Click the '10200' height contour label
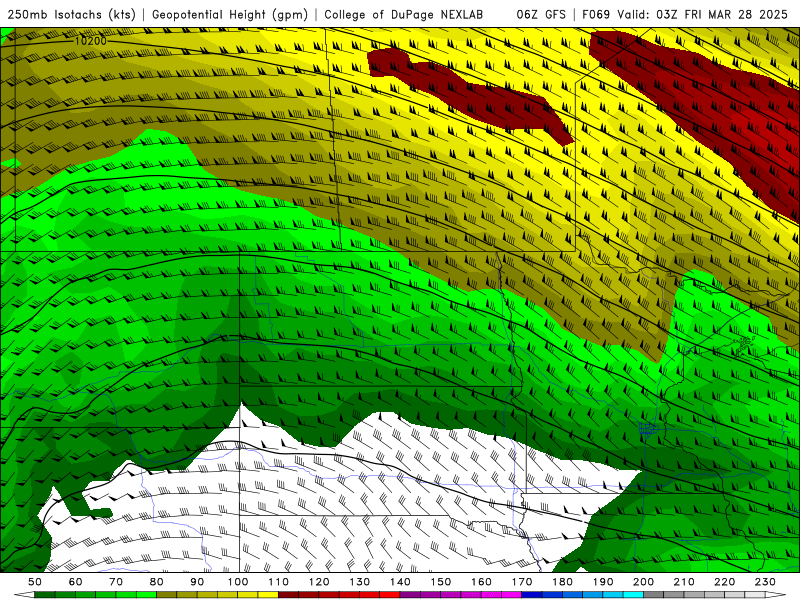Viewport: 800px width, 600px height. pyautogui.click(x=90, y=41)
